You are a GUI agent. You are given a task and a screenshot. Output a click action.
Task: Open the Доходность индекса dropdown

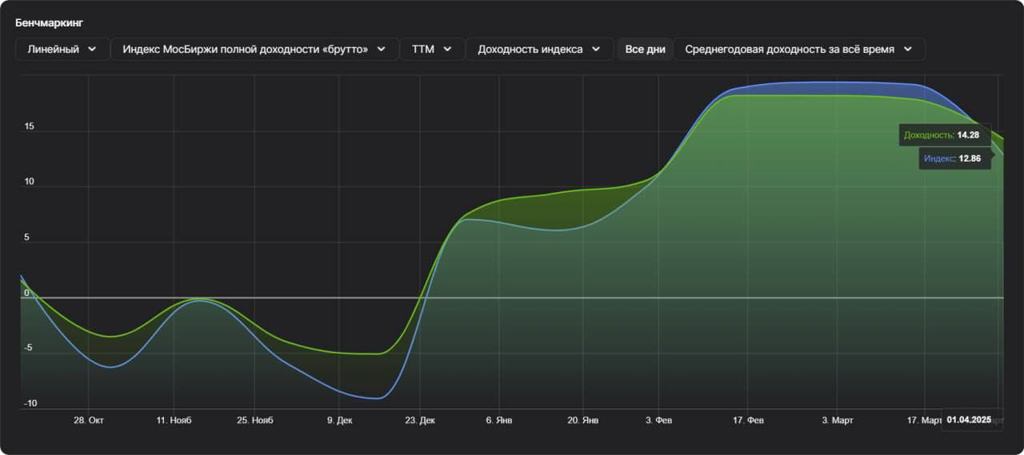[539, 49]
